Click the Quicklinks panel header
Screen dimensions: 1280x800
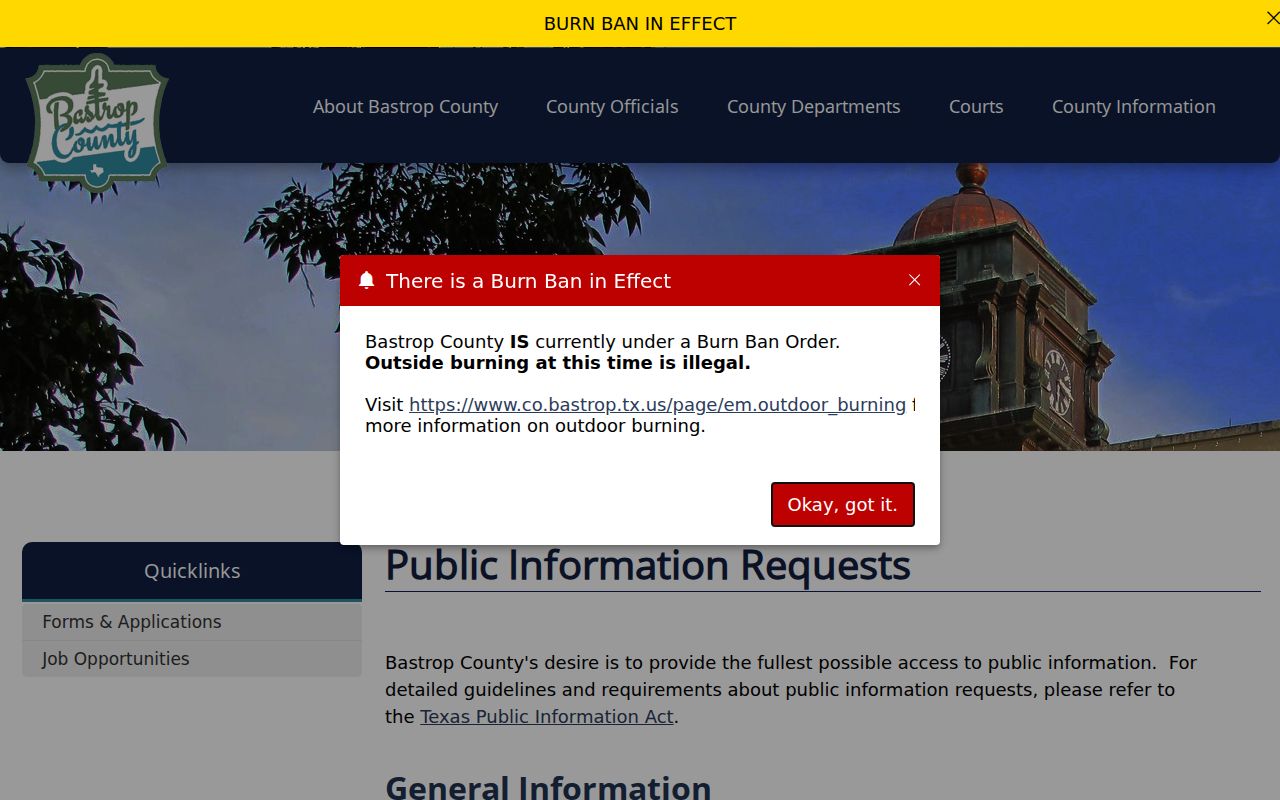(192, 571)
